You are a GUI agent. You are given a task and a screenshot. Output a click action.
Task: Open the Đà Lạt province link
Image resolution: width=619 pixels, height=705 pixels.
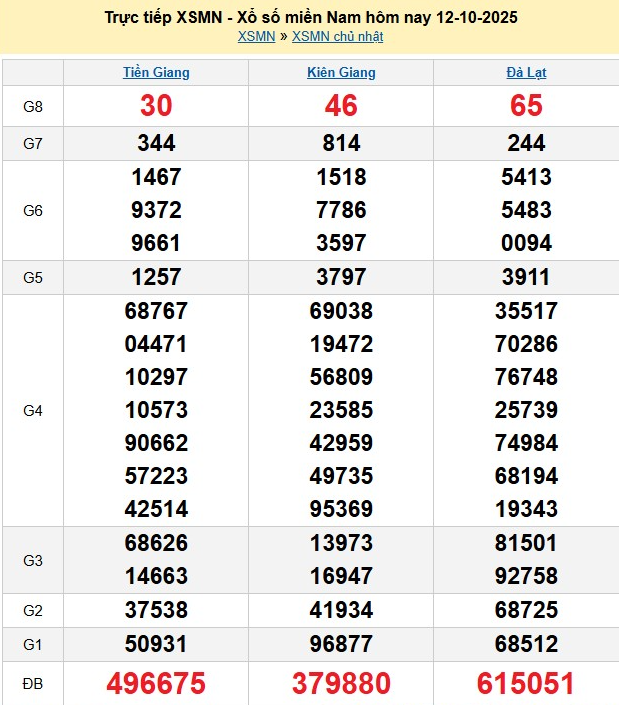(x=526, y=73)
